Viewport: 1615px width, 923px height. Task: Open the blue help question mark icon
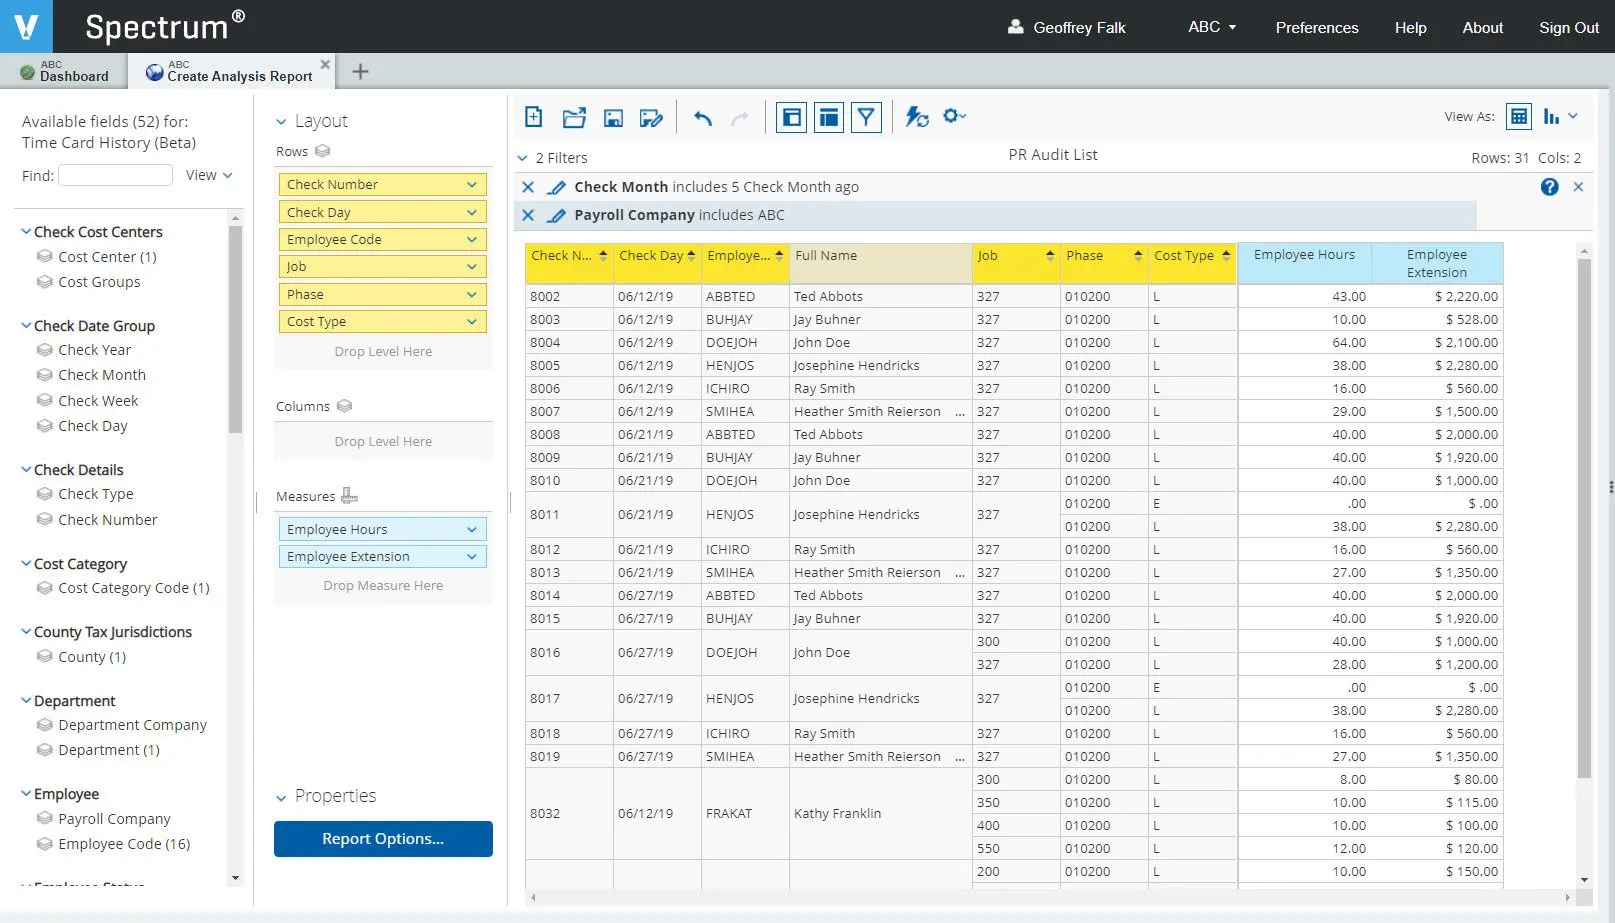pos(1549,187)
